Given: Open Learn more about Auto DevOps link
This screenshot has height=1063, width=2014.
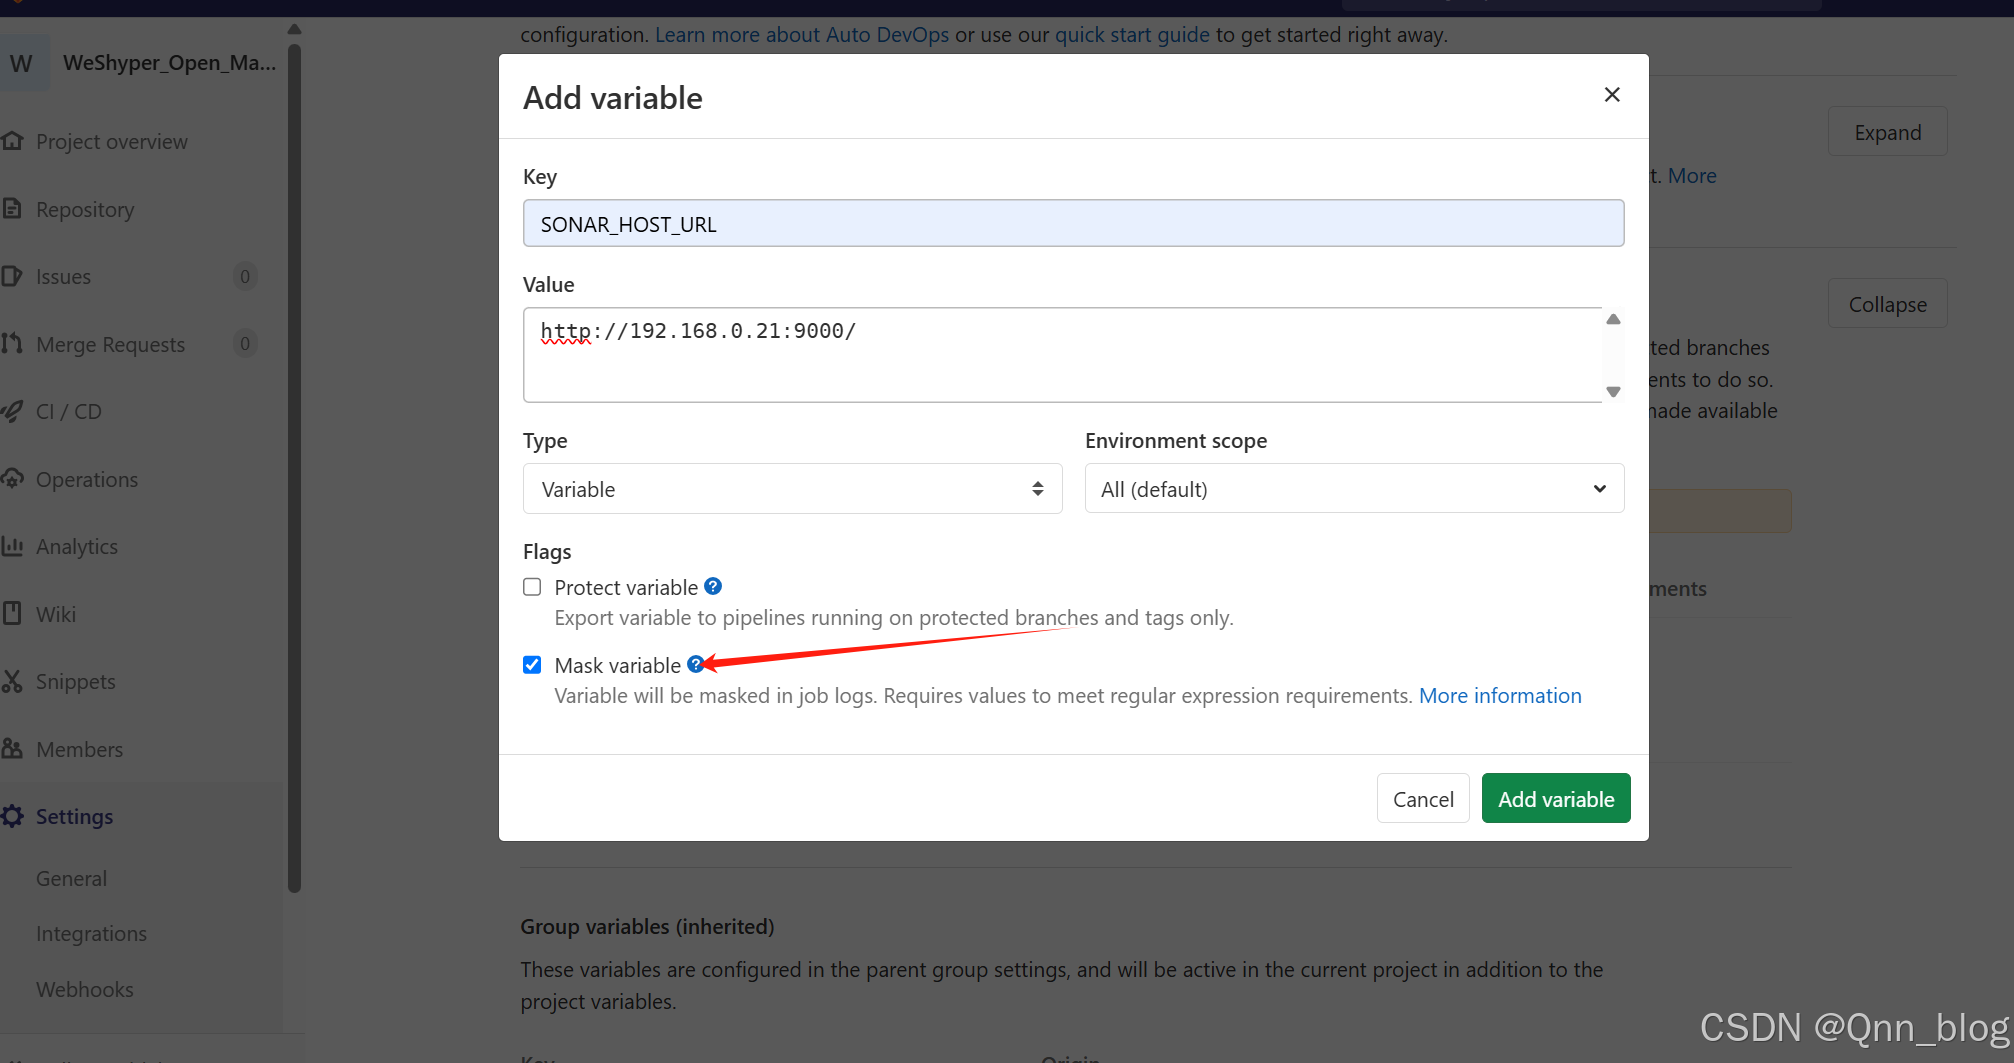Looking at the screenshot, I should (x=802, y=34).
